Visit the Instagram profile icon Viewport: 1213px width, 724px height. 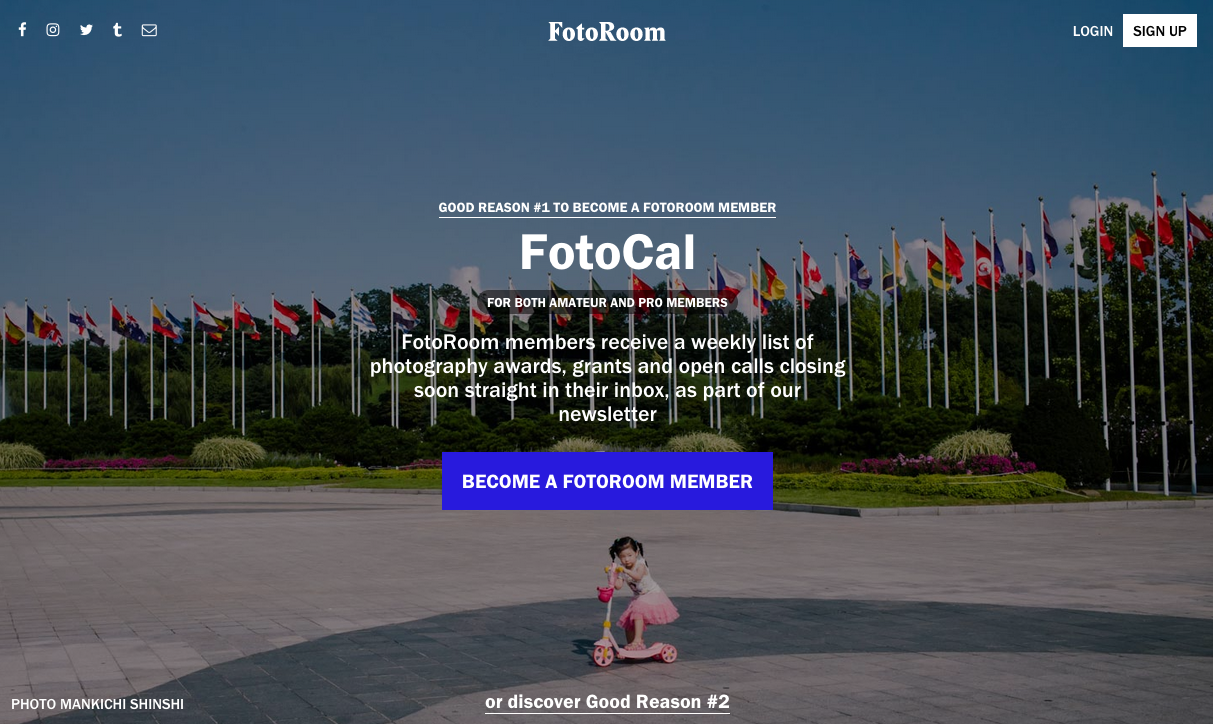53,30
